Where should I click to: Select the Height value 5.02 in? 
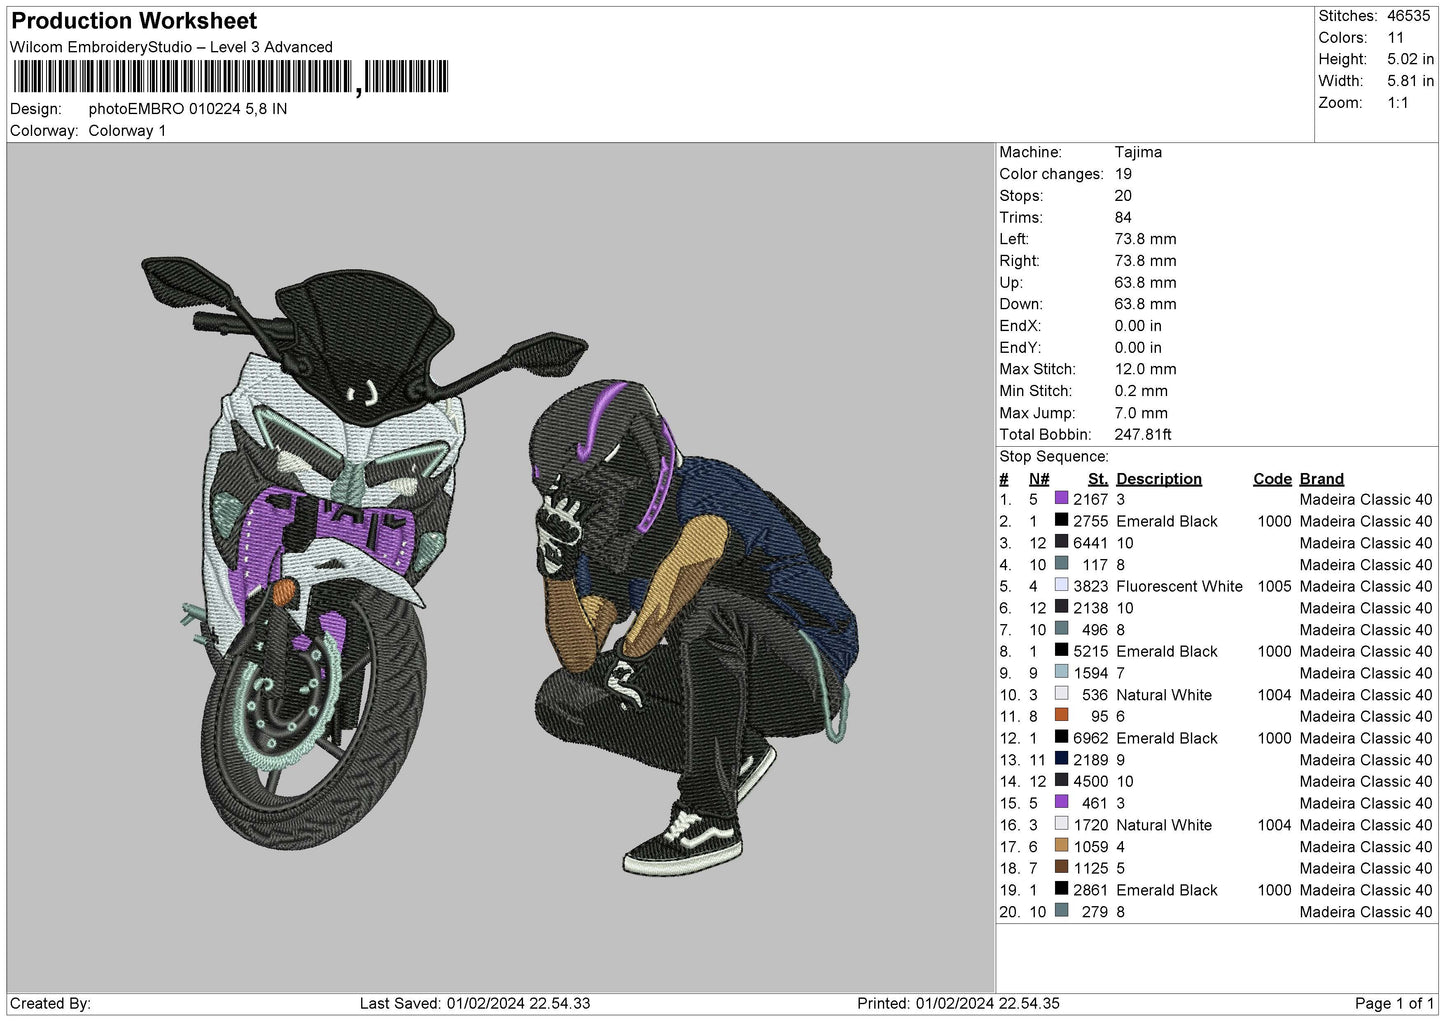[x=1410, y=60]
